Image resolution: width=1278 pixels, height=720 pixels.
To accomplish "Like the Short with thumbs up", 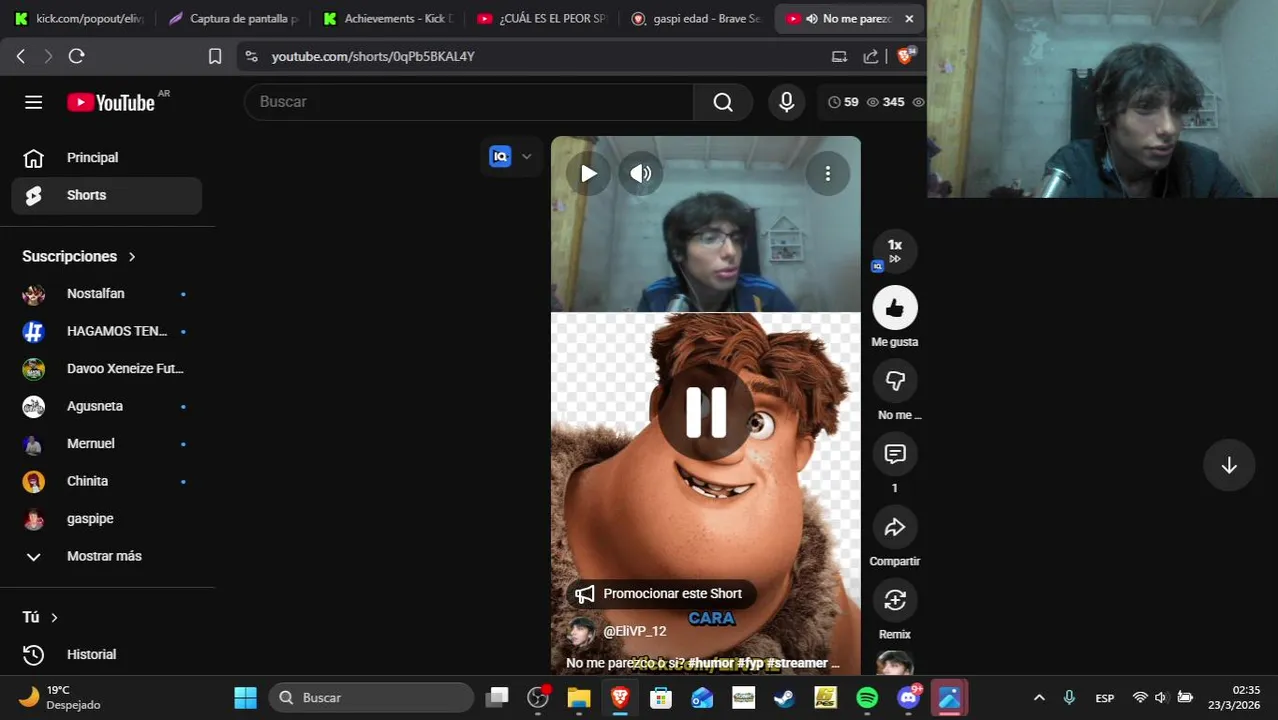I will coord(895,308).
